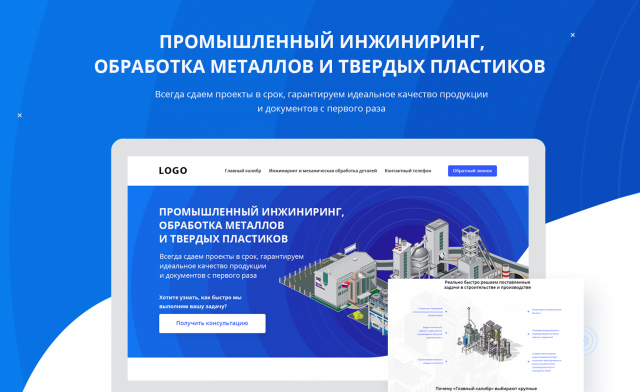Screen dimensions: 640x392
Task: Open the «Контактный телефон» menu item
Action: coord(408,171)
